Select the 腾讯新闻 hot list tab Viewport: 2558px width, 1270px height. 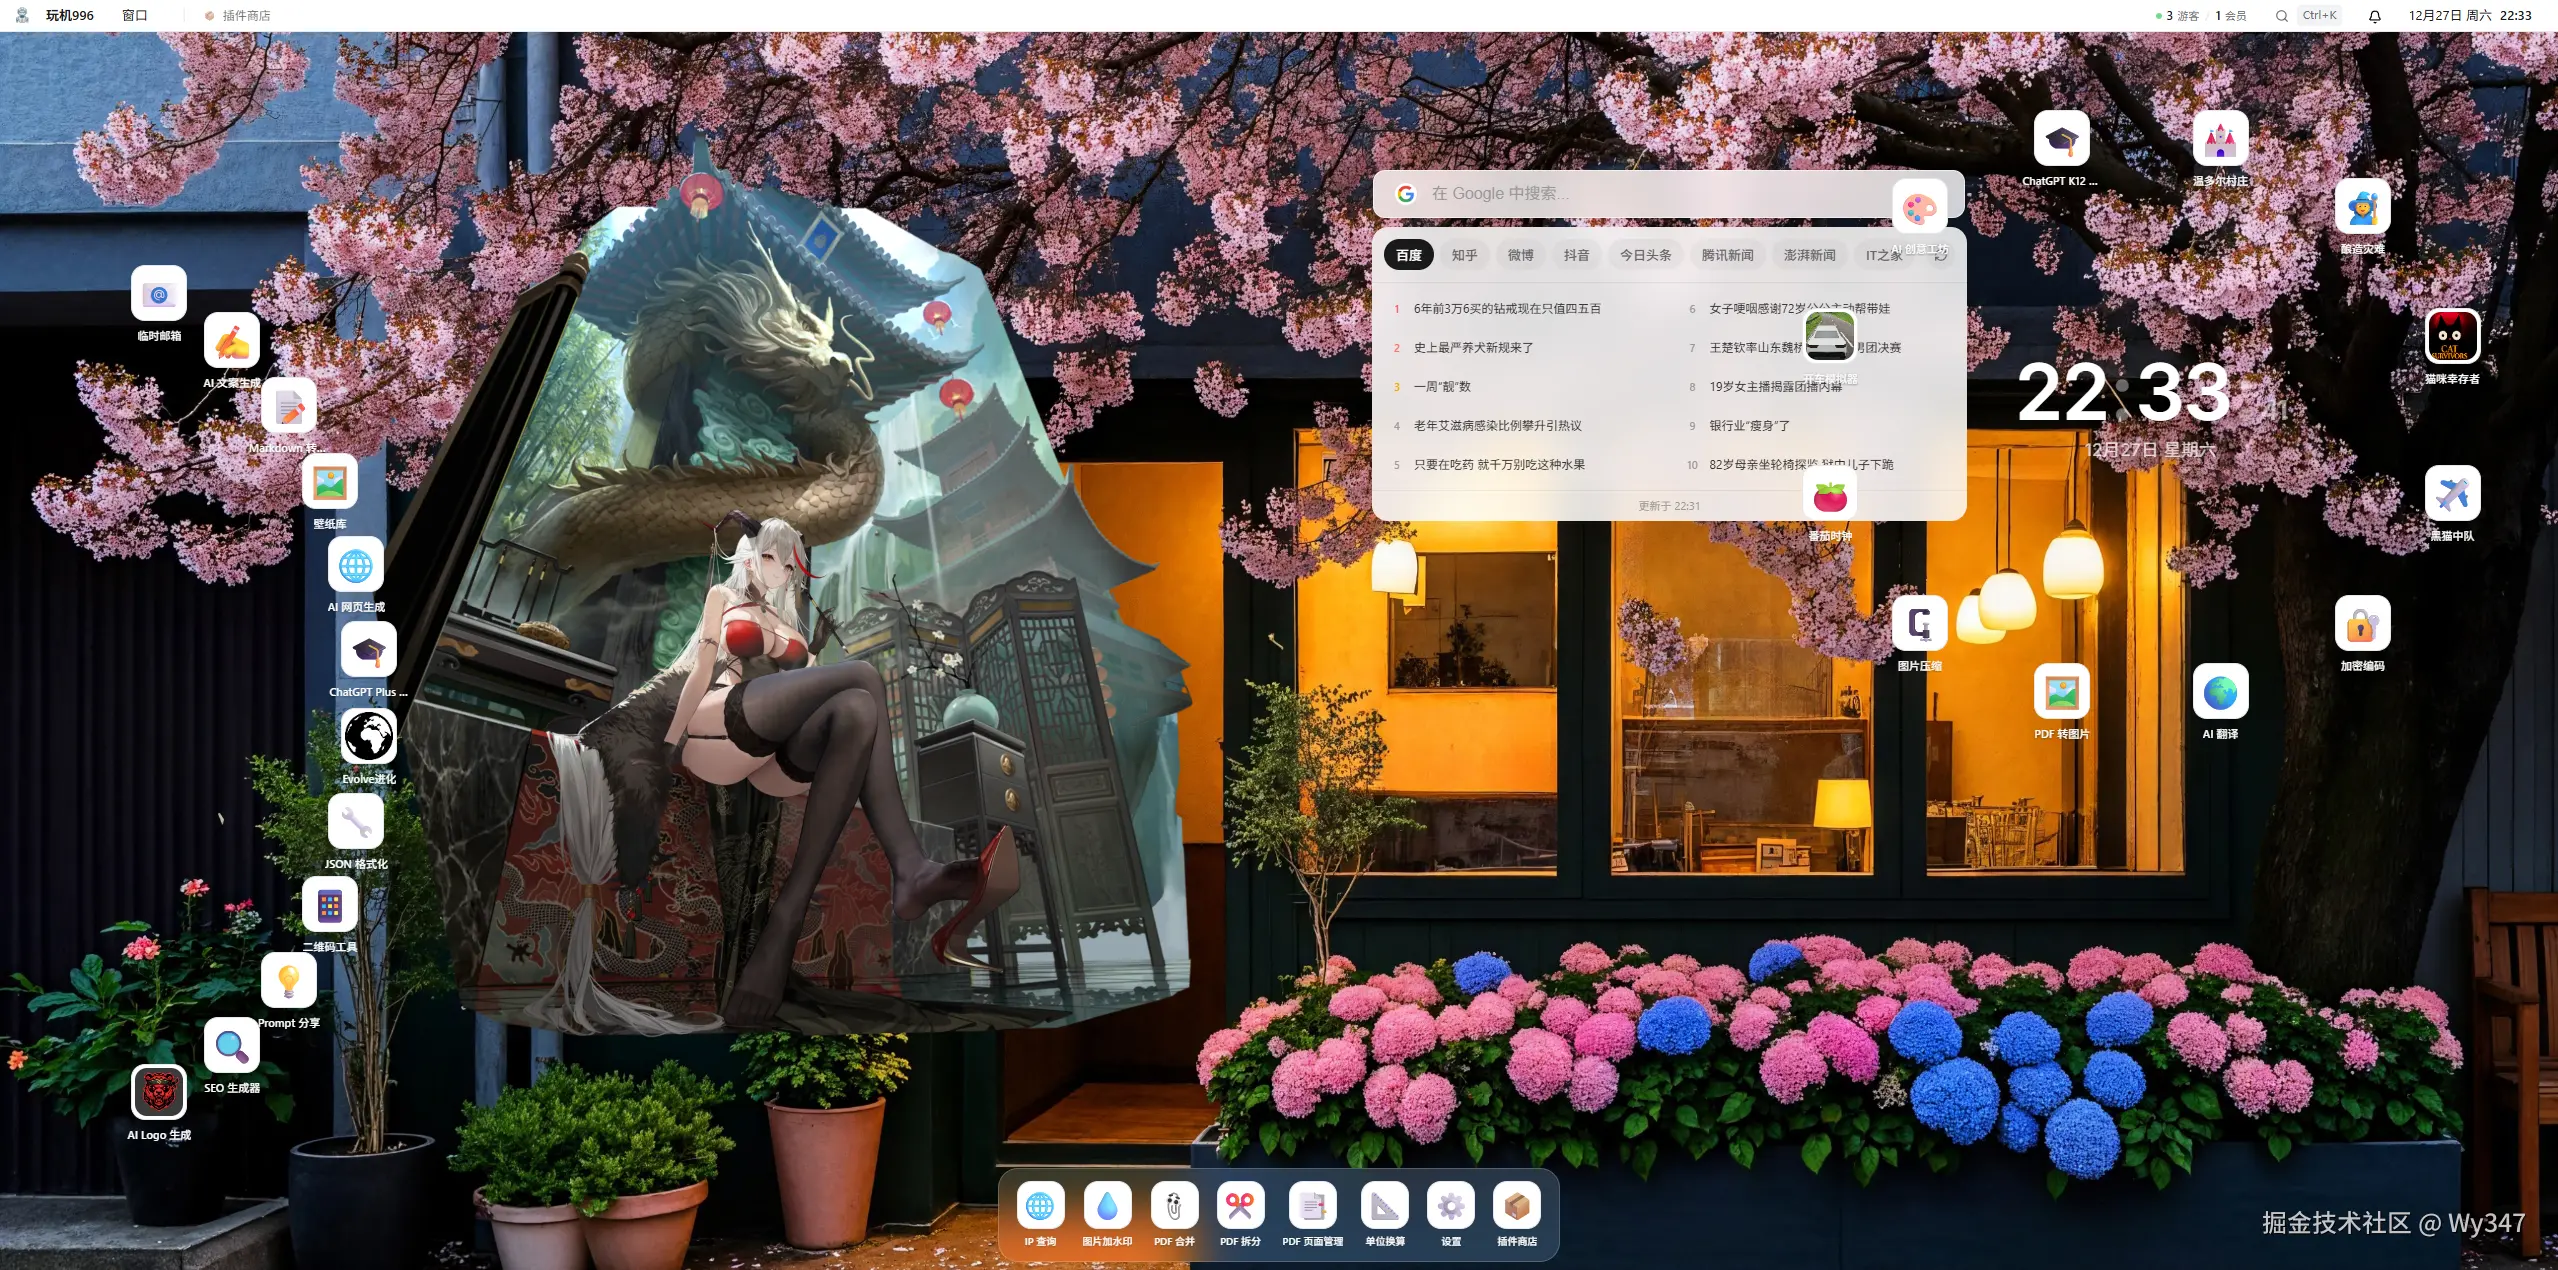1728,255
